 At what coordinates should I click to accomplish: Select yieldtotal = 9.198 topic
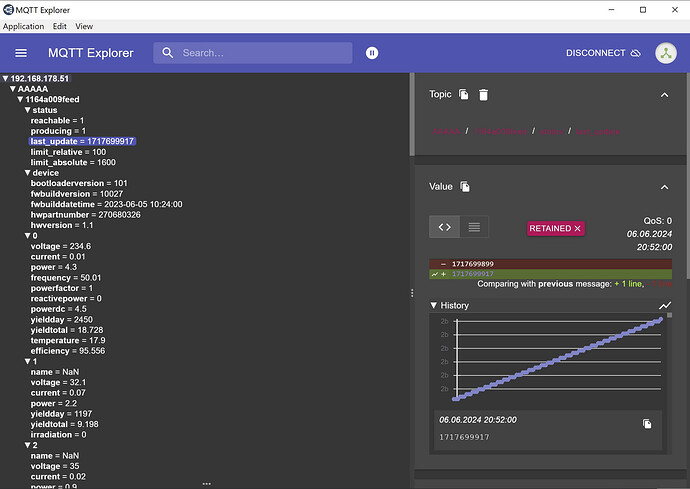64,424
